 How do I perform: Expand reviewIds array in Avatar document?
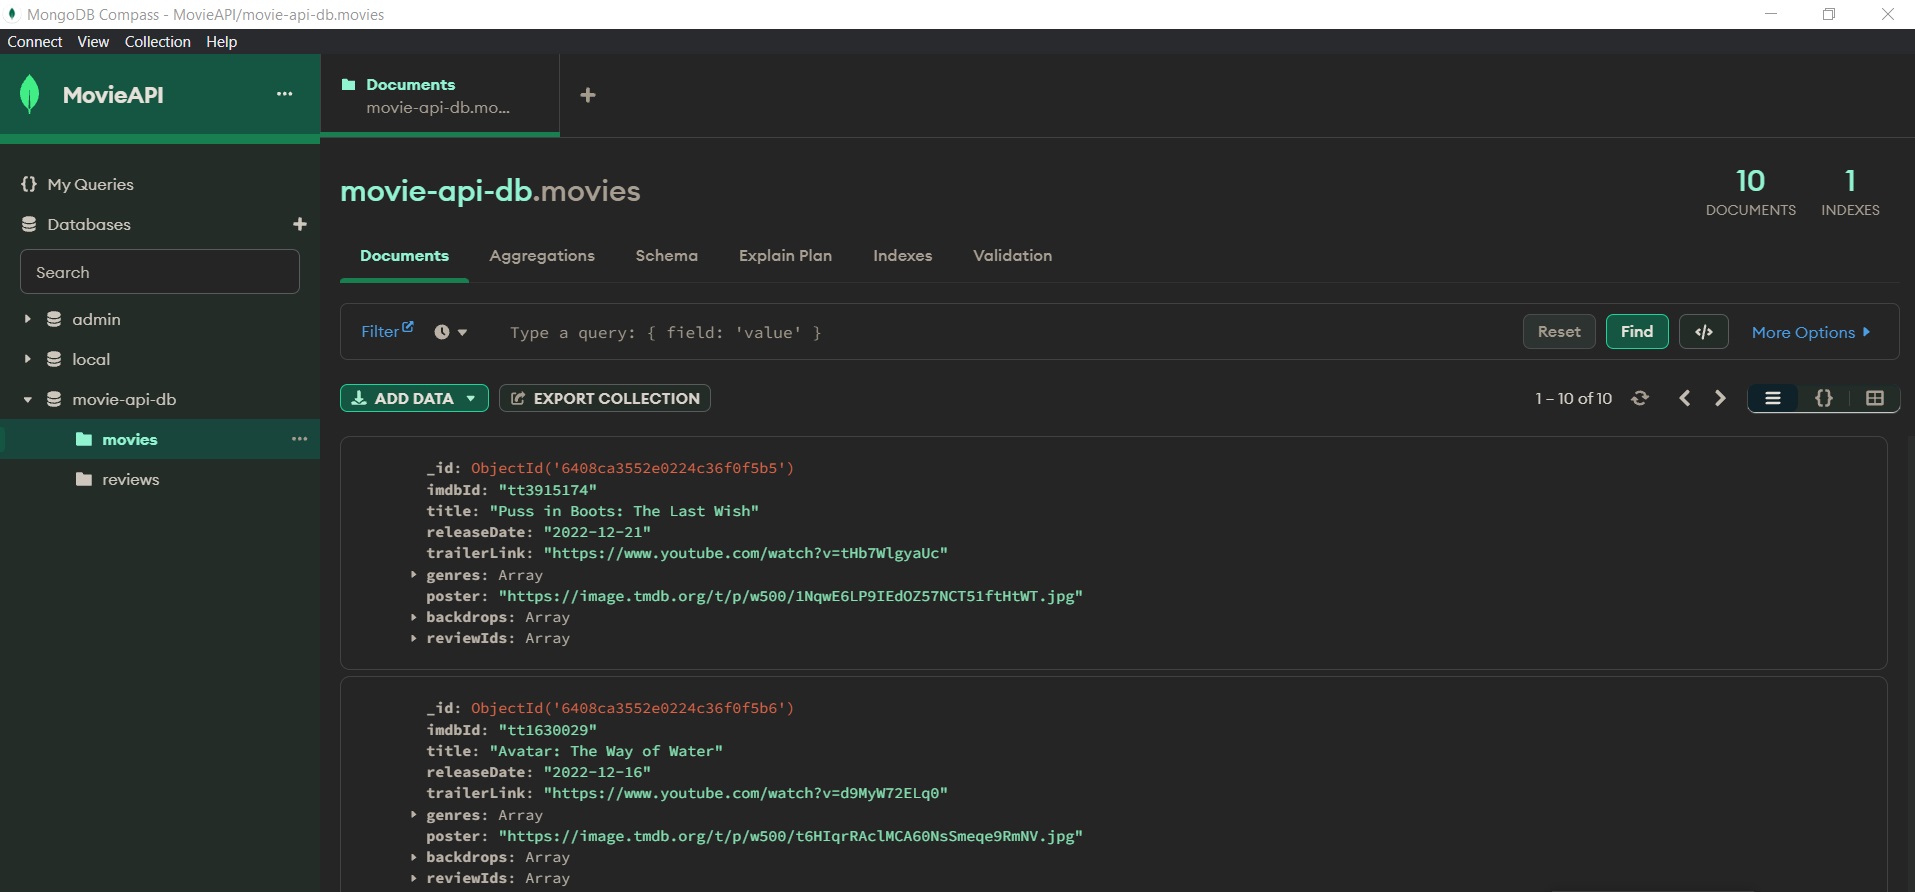coord(413,878)
